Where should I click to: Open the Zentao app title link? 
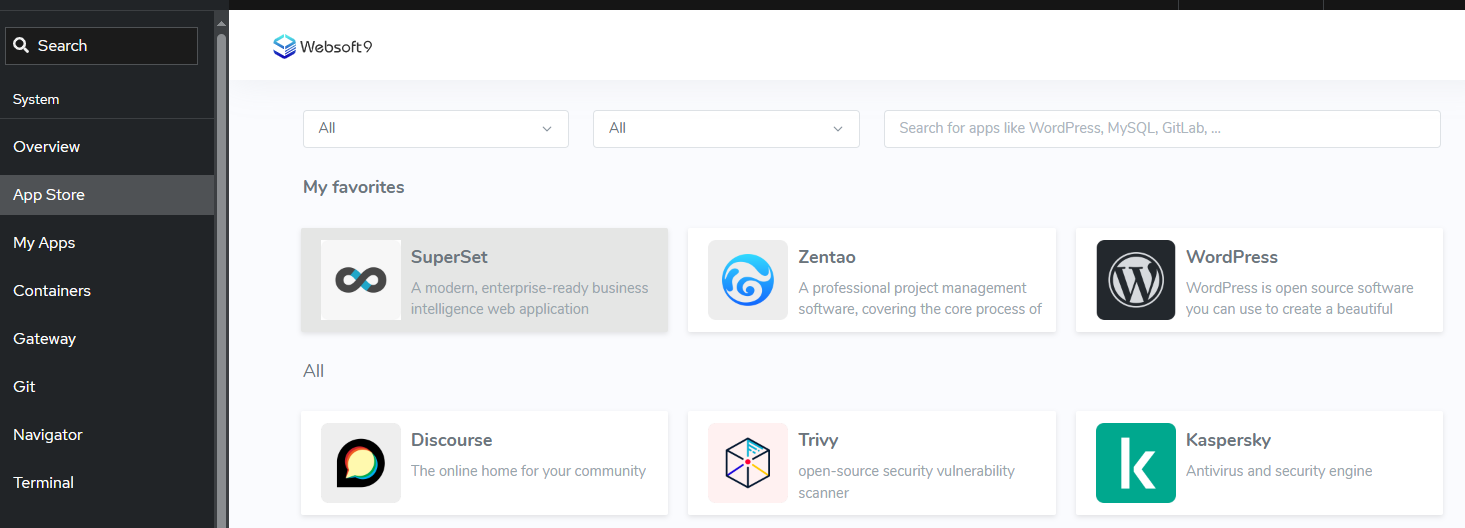[x=826, y=257]
